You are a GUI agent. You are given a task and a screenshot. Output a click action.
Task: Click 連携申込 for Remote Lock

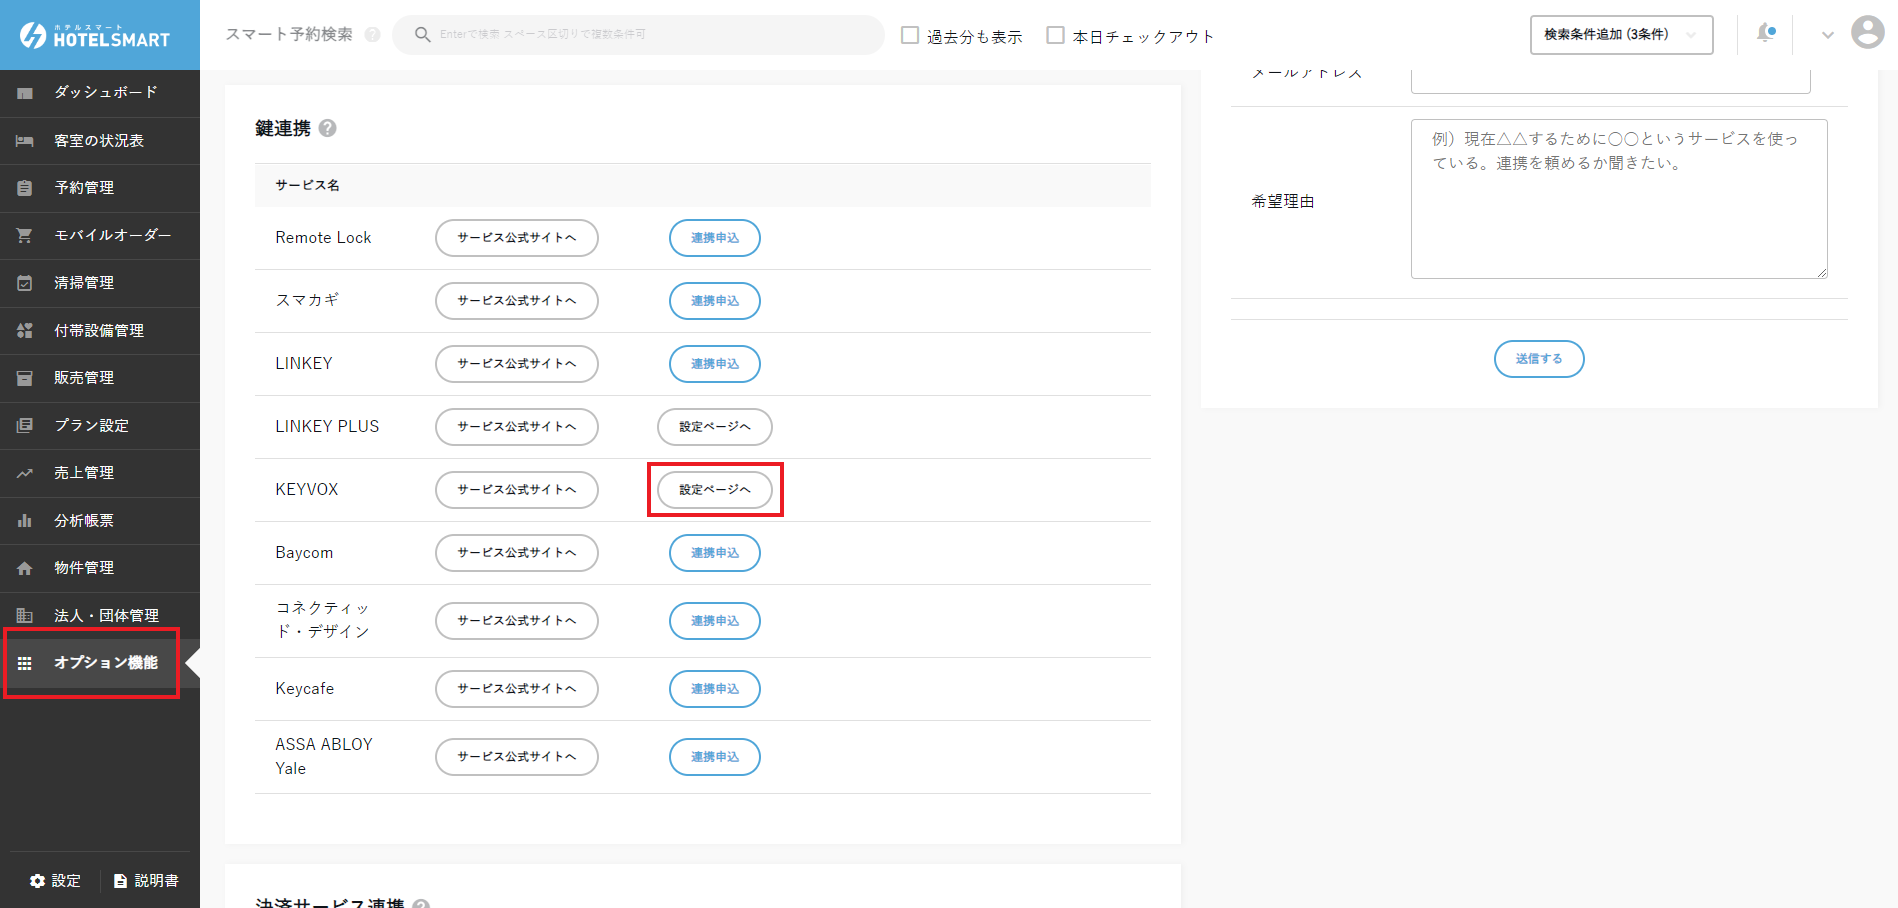coord(714,238)
